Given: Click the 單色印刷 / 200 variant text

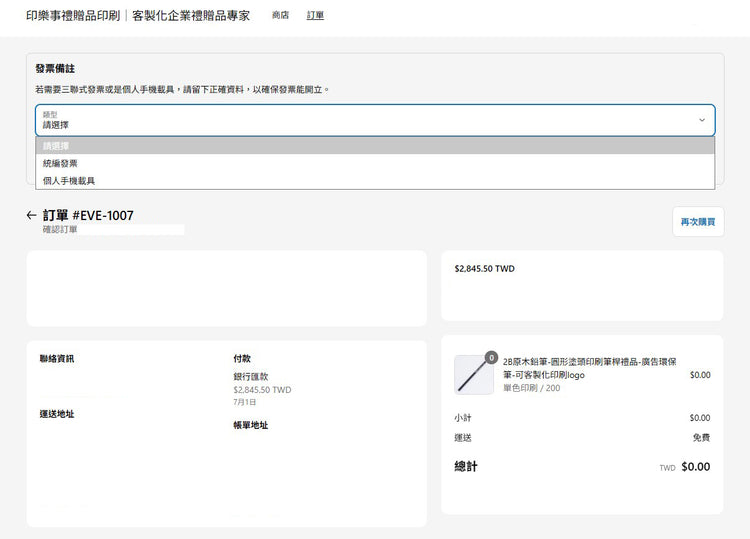Looking at the screenshot, I should tap(531, 388).
